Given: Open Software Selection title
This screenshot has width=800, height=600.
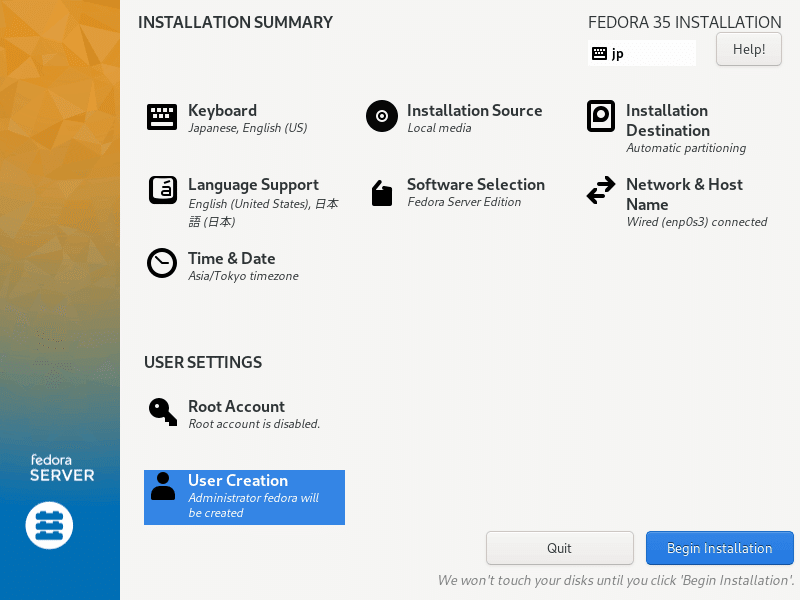Looking at the screenshot, I should (476, 185).
